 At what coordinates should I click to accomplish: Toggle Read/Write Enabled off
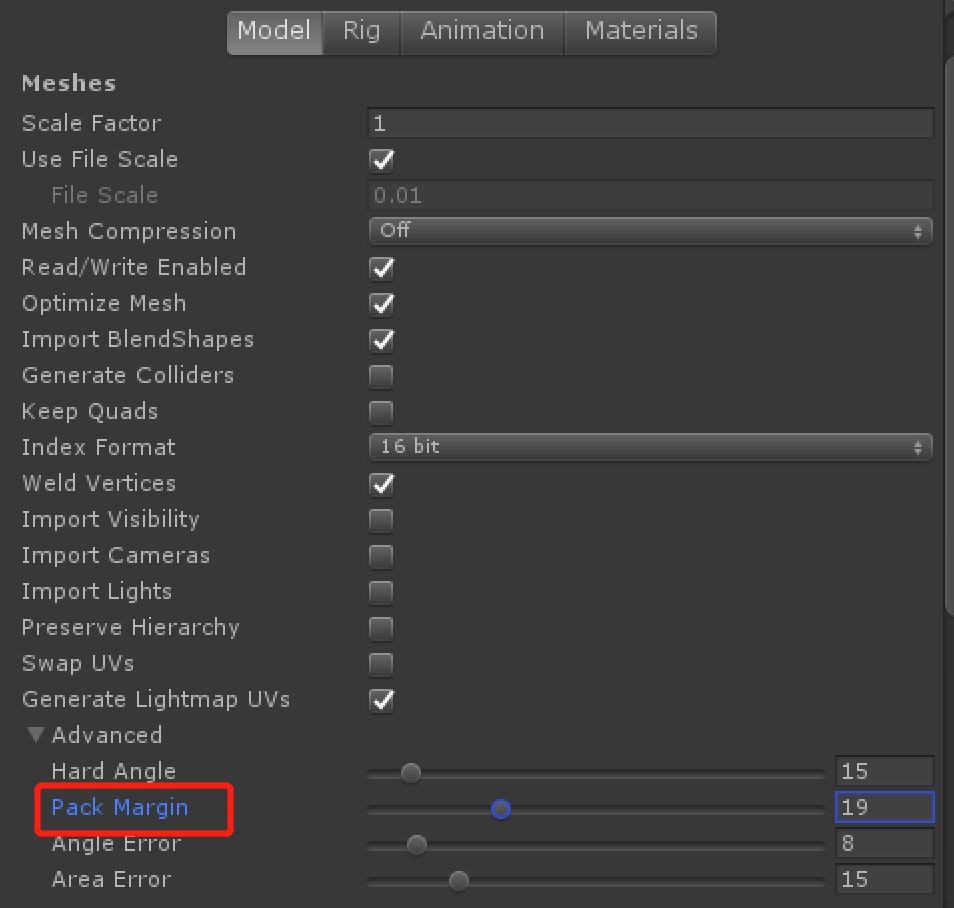coord(380,268)
